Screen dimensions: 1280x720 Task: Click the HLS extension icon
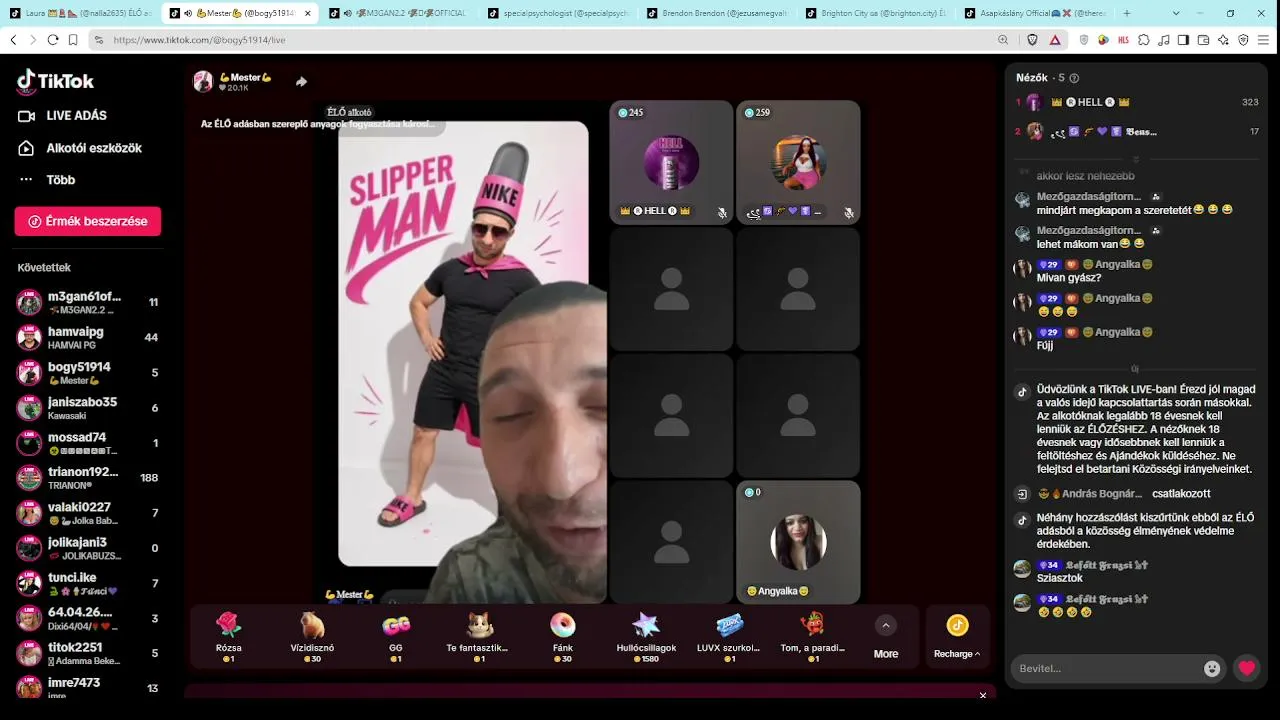click(x=1123, y=40)
